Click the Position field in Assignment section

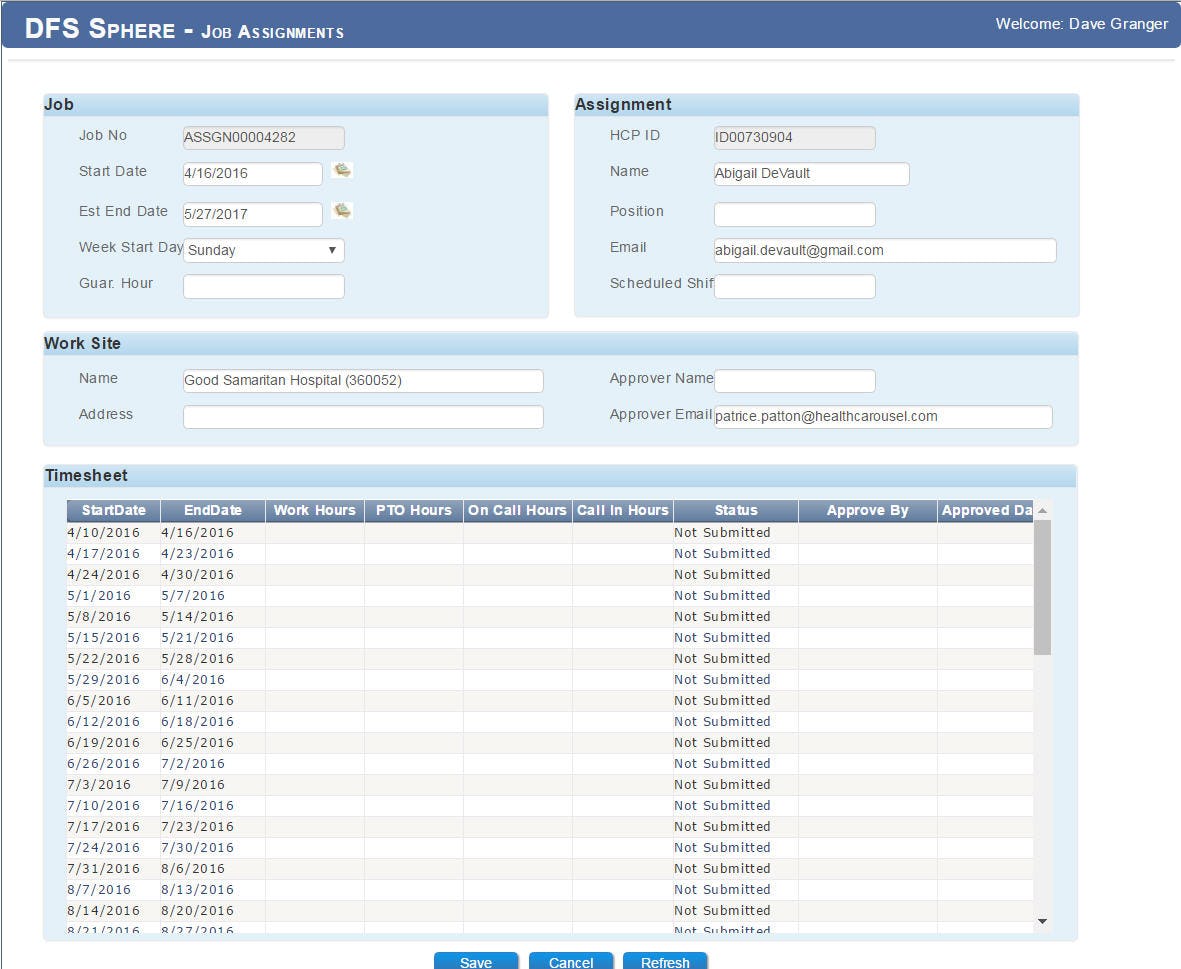[794, 214]
